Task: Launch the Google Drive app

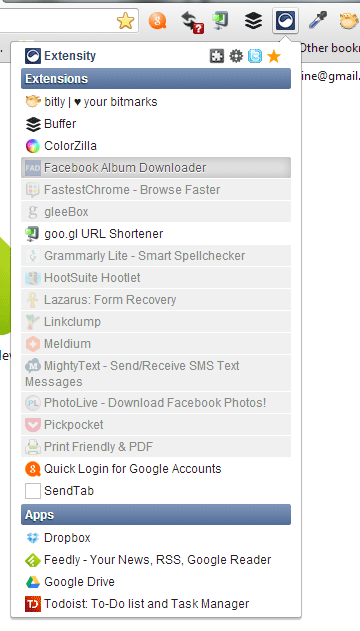Action: point(156,582)
